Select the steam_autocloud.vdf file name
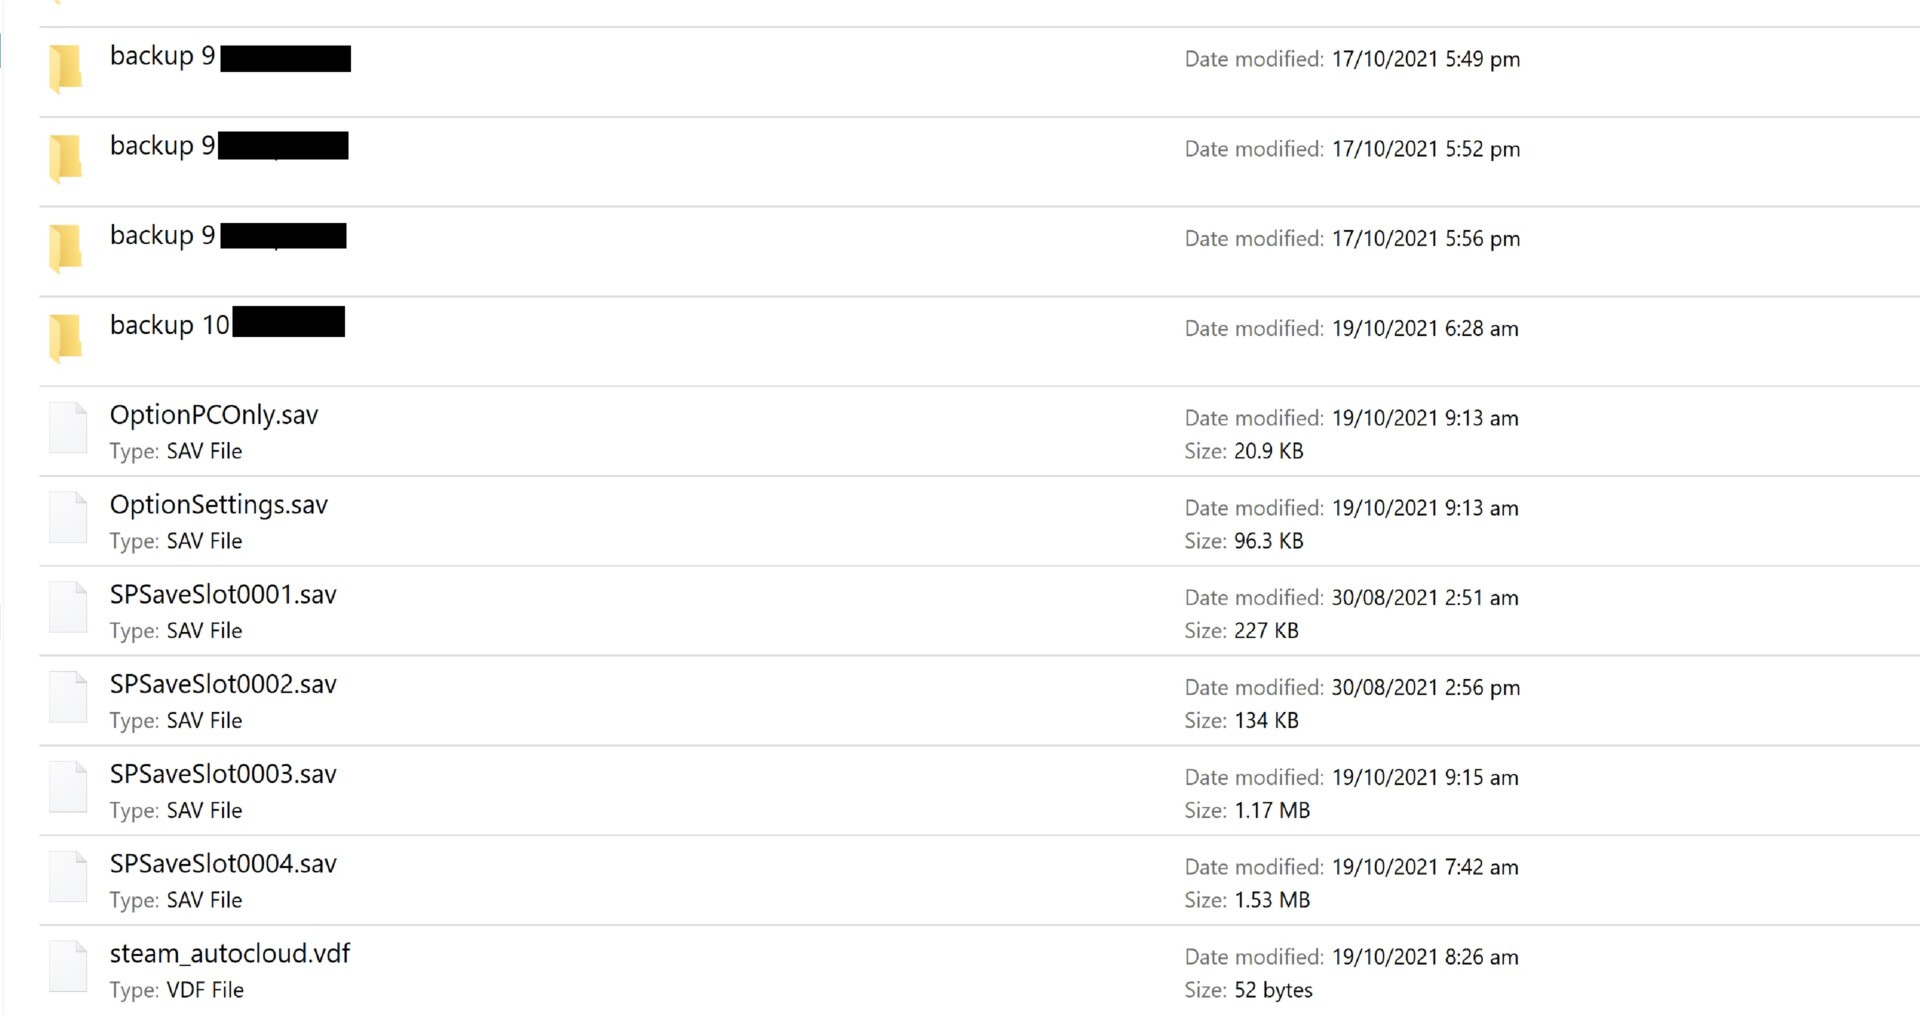This screenshot has width=1920, height=1020. (230, 954)
